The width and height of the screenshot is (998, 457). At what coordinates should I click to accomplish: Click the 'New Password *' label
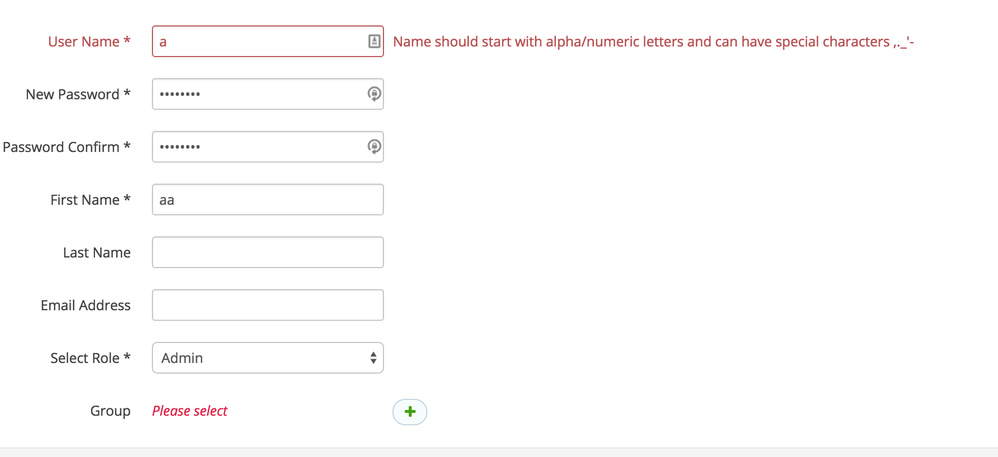[x=78, y=94]
